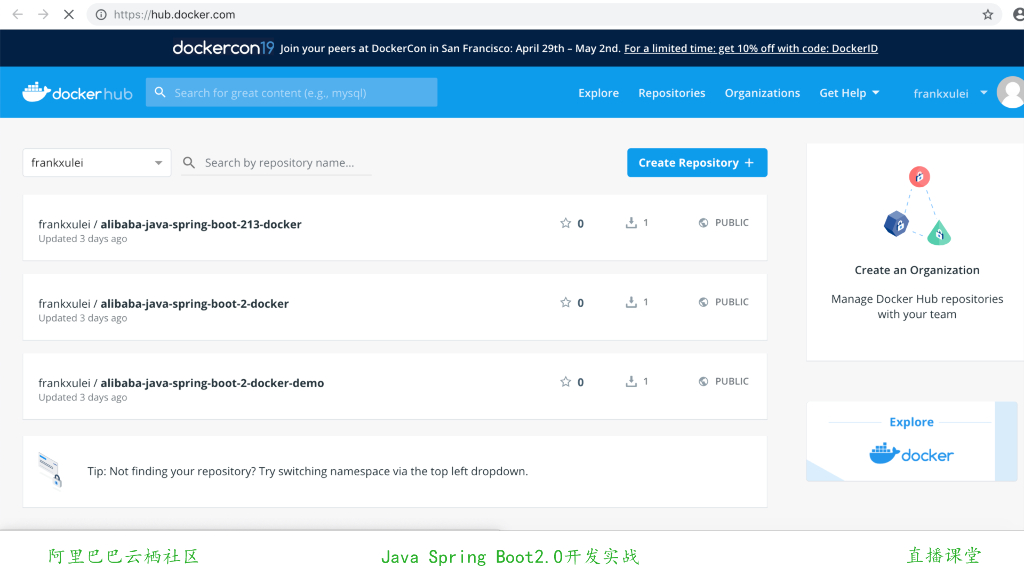The height and width of the screenshot is (576, 1024).
Task: Expand the Get Help dropdown
Action: (849, 92)
